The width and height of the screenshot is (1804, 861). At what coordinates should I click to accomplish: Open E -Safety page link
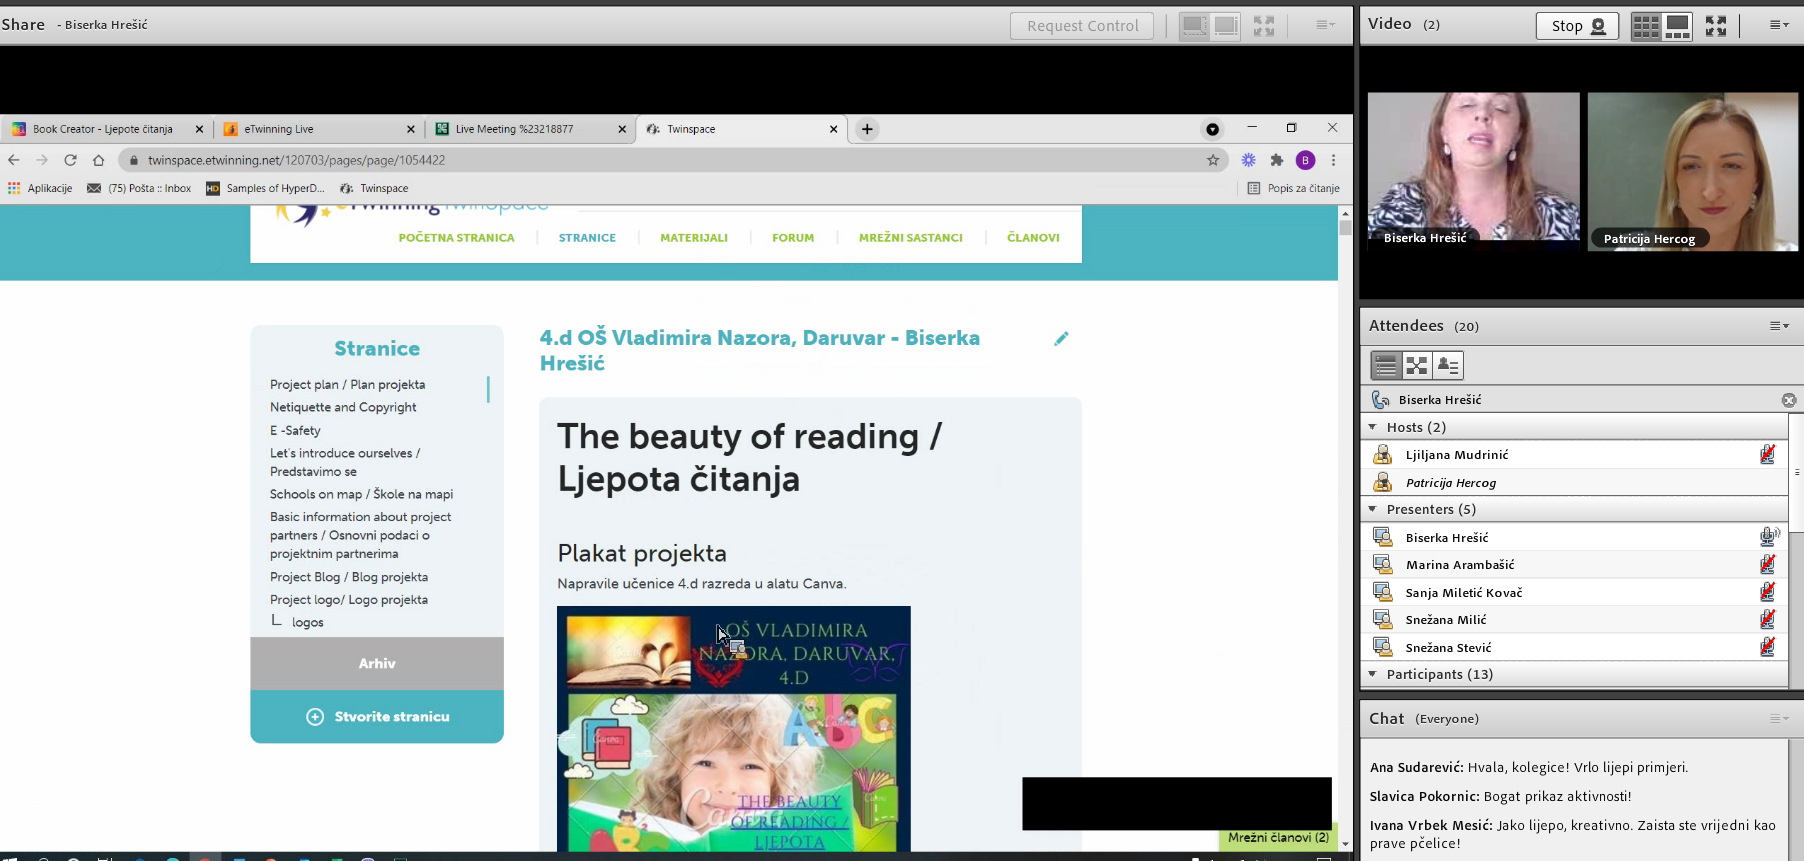(295, 431)
